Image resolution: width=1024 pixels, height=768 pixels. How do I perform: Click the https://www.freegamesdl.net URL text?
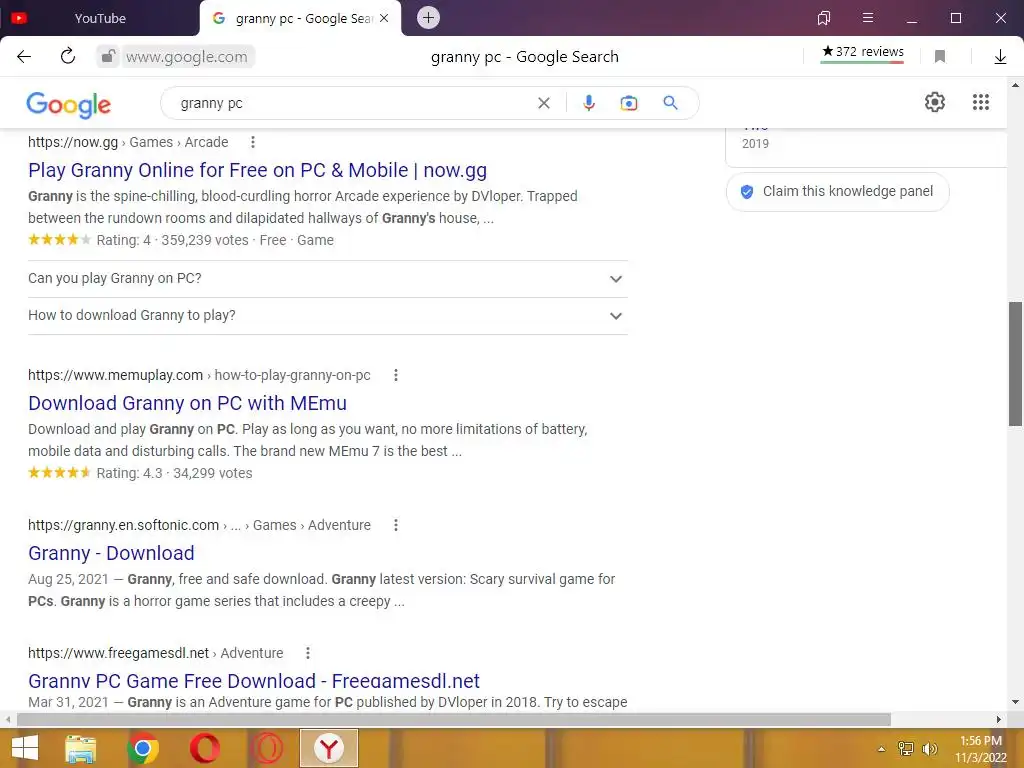coord(118,654)
